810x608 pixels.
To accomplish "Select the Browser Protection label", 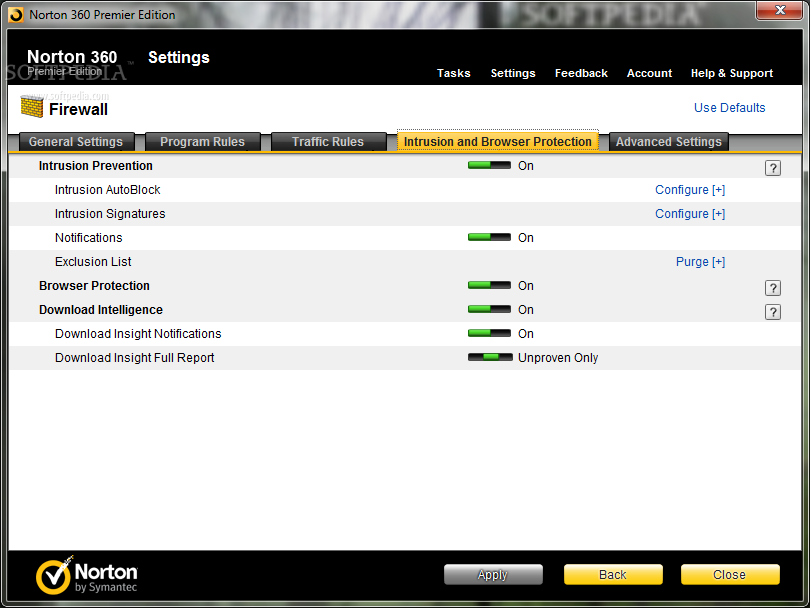I will (94, 286).
